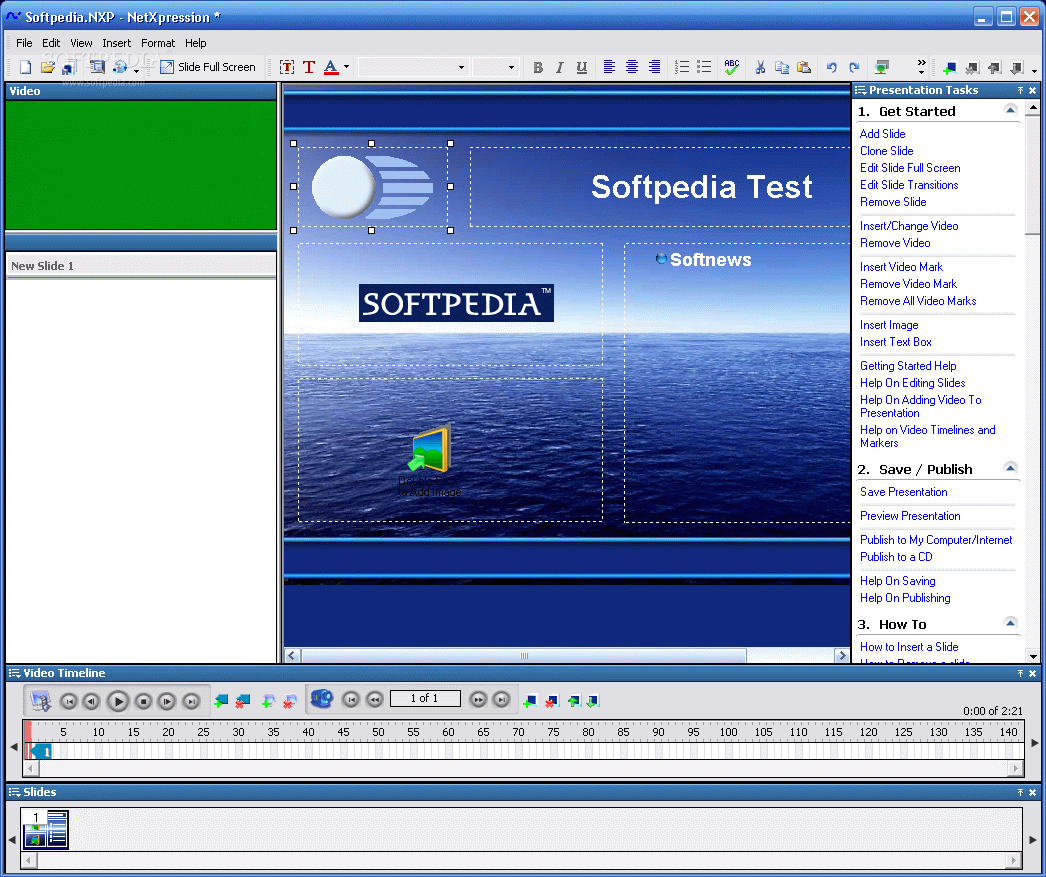1046x877 pixels.
Task: Open the Insert menu
Action: [117, 43]
